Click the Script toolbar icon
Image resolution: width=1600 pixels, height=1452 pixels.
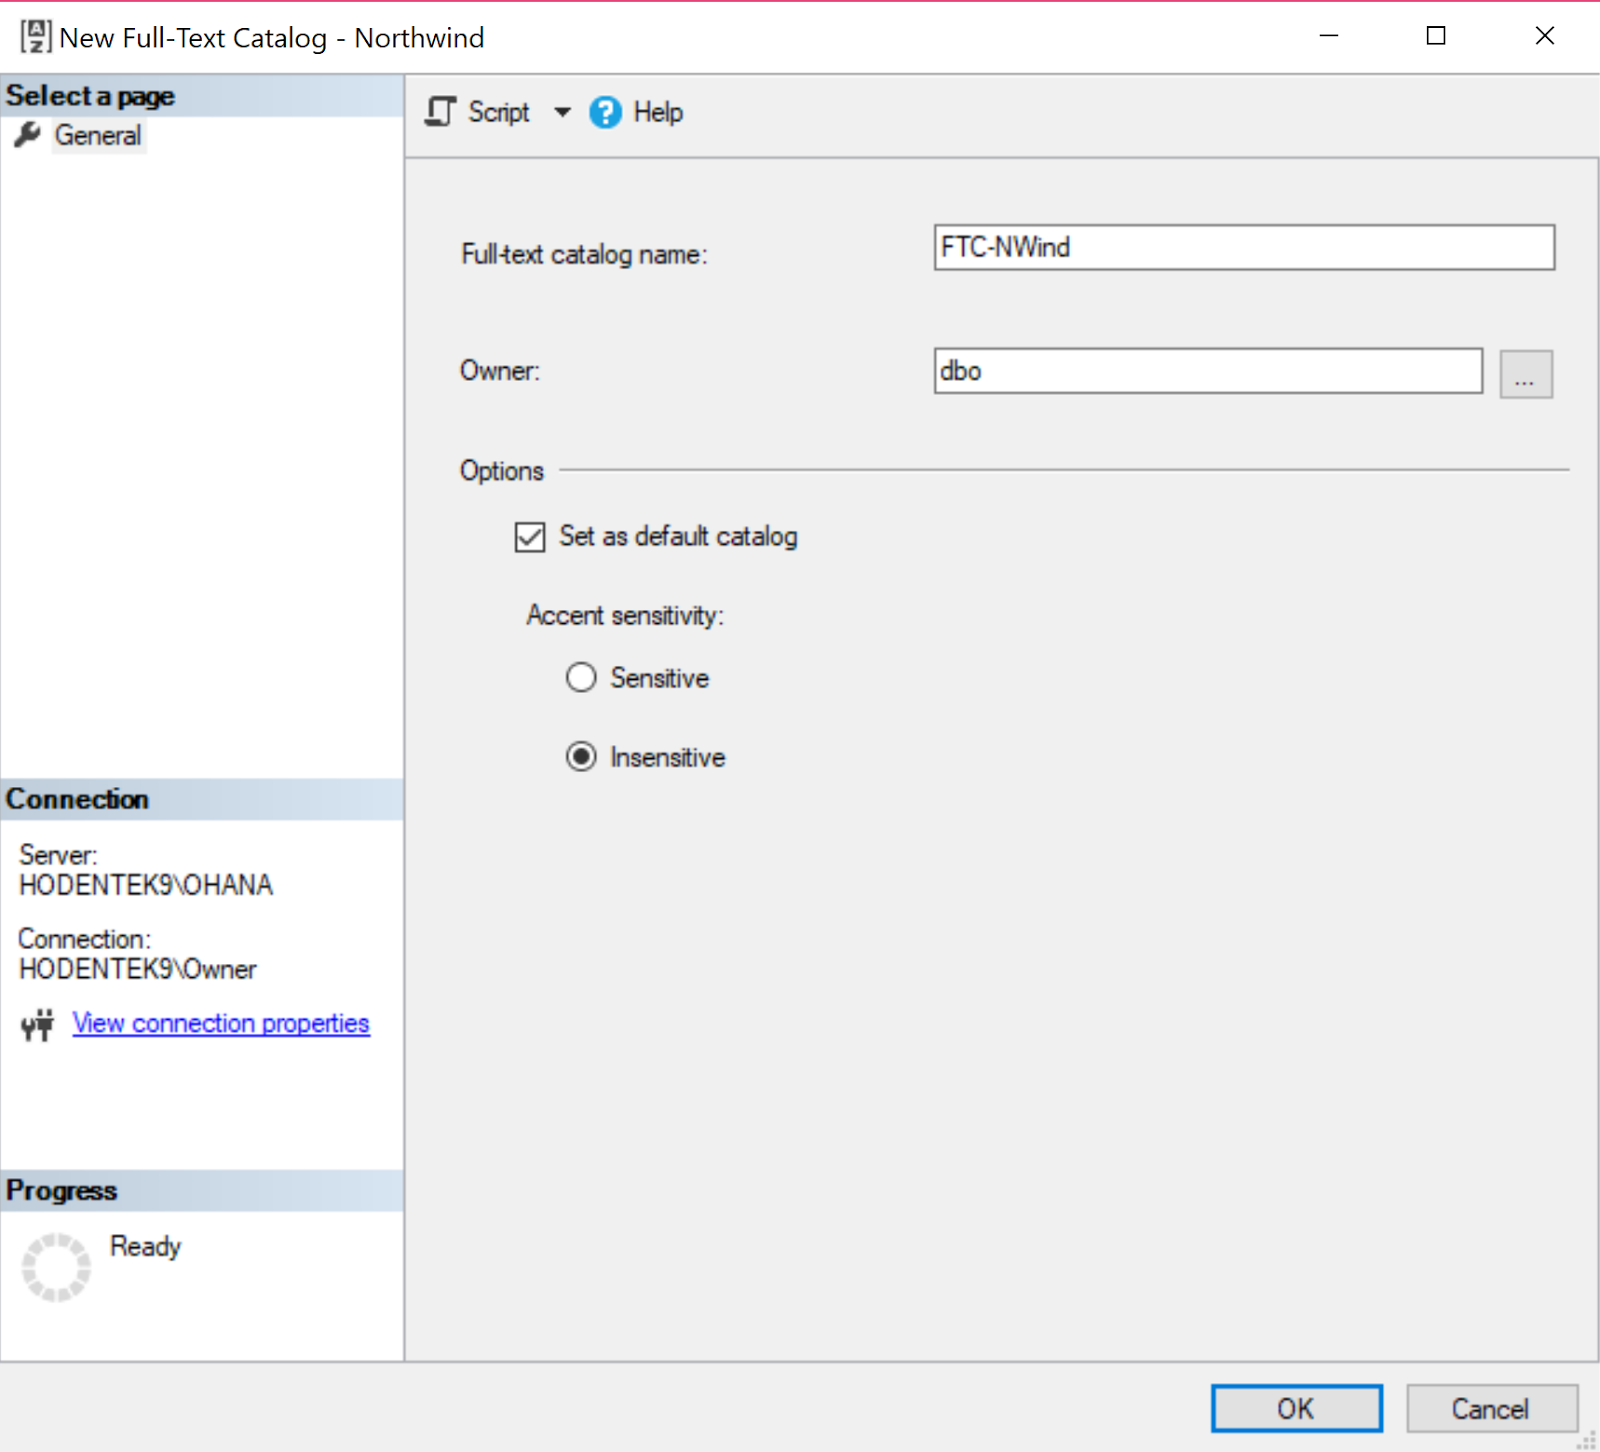441,112
